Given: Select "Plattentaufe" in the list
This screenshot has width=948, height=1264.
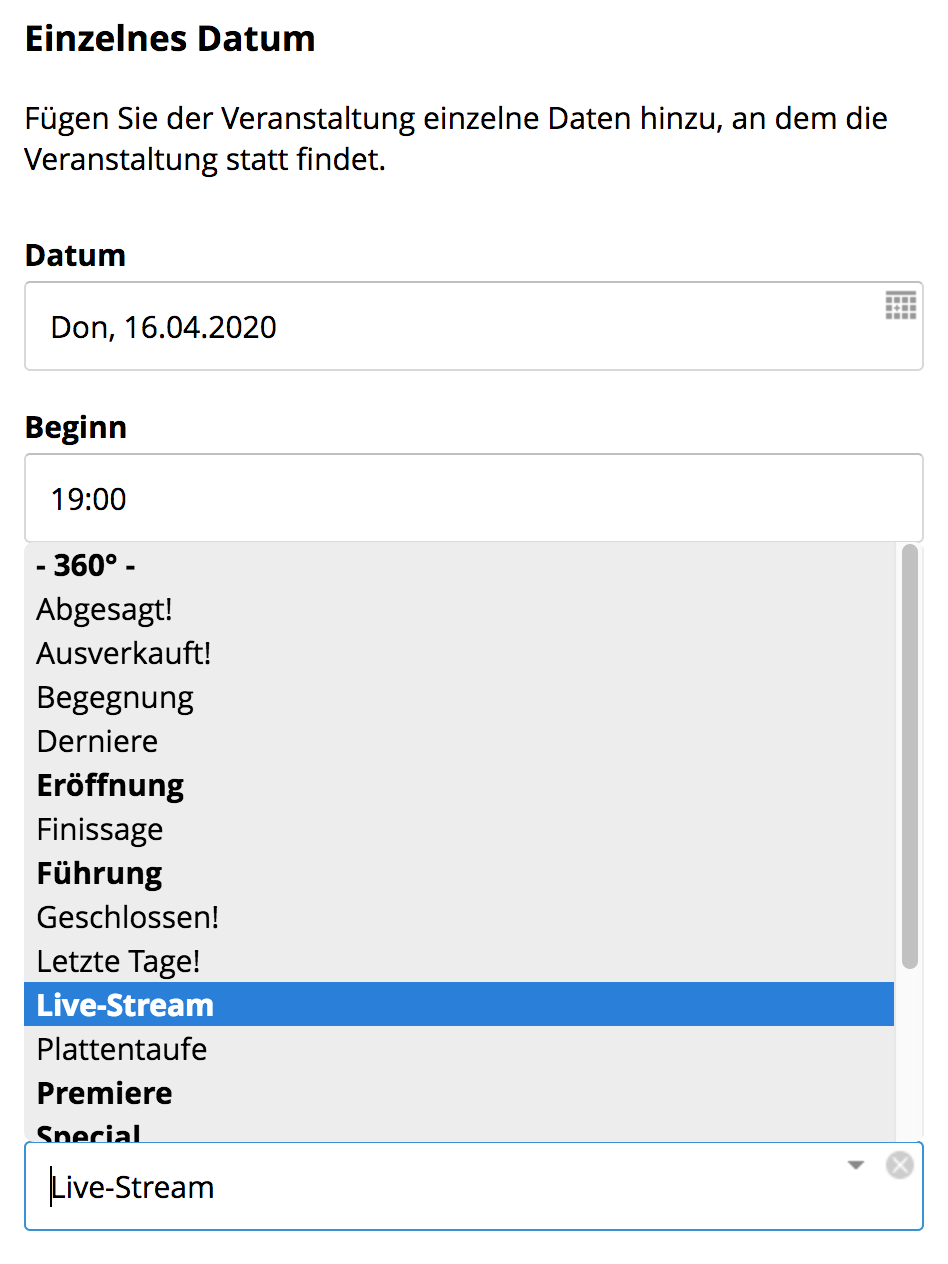Looking at the screenshot, I should pos(459,1049).
